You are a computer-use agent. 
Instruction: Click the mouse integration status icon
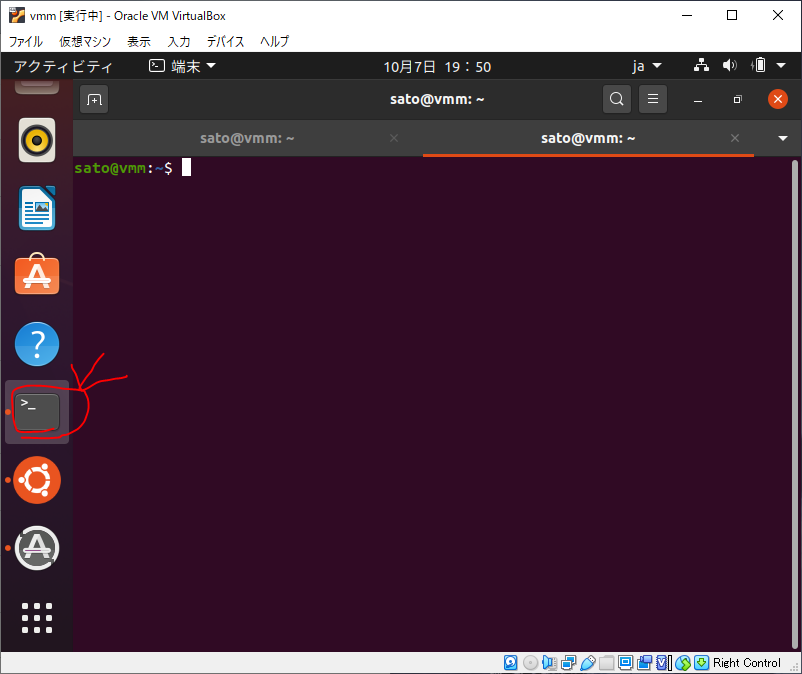(683, 663)
